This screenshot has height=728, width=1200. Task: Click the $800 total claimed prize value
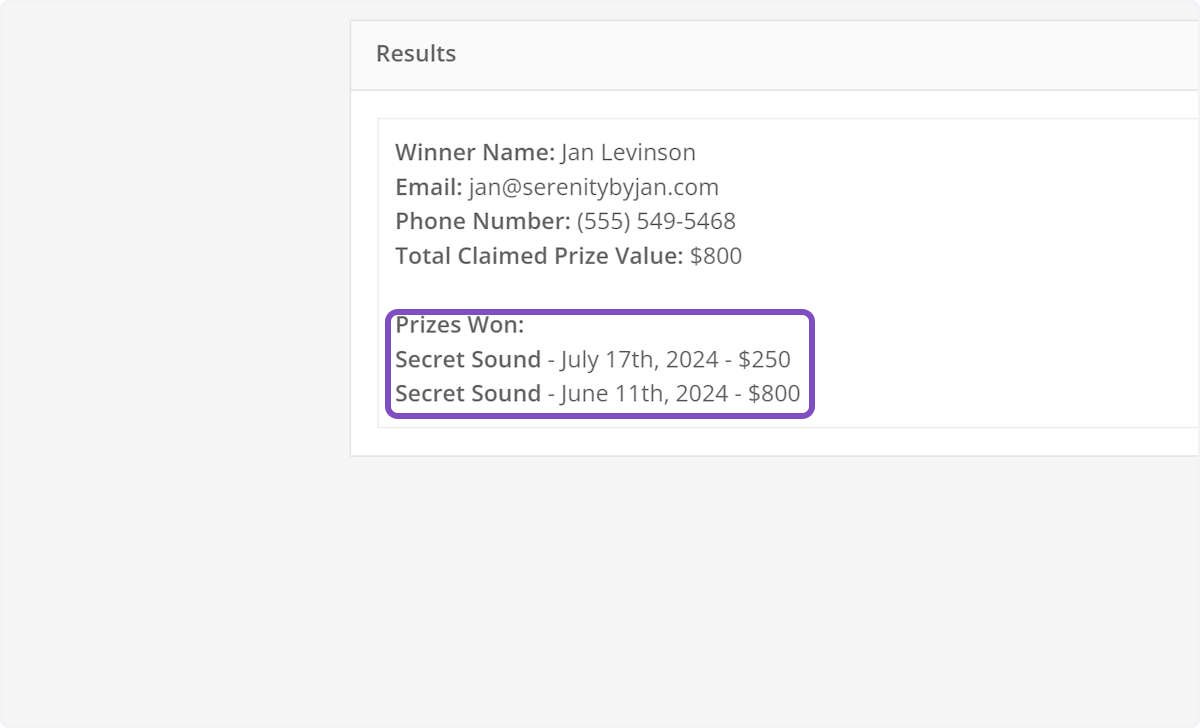click(x=716, y=256)
